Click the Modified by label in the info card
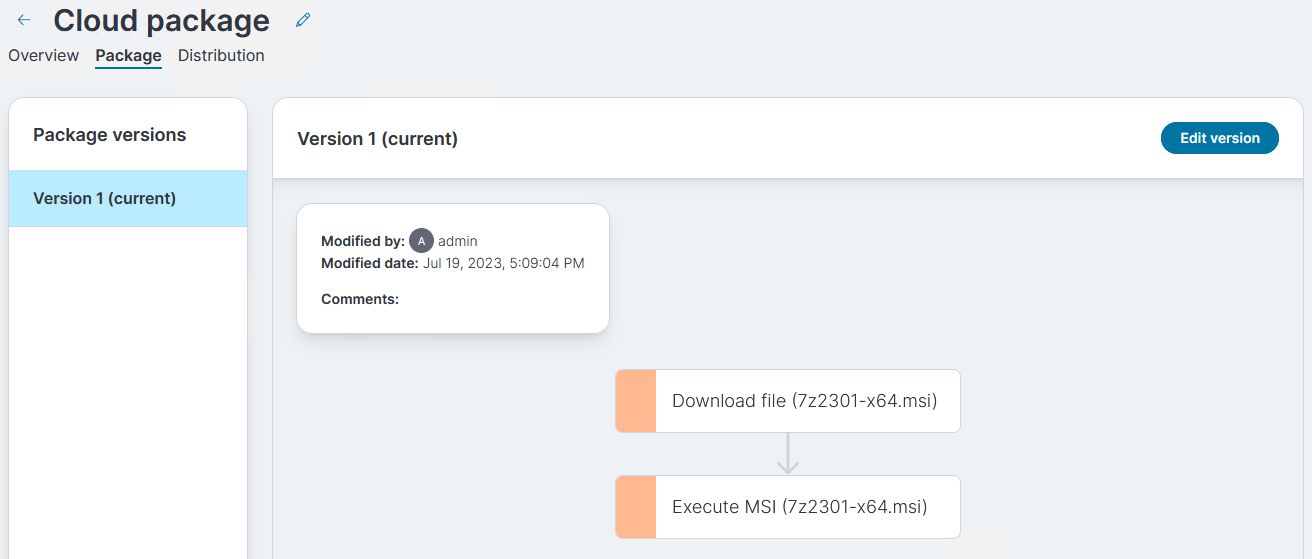Viewport: 1312px width, 559px height. click(363, 241)
